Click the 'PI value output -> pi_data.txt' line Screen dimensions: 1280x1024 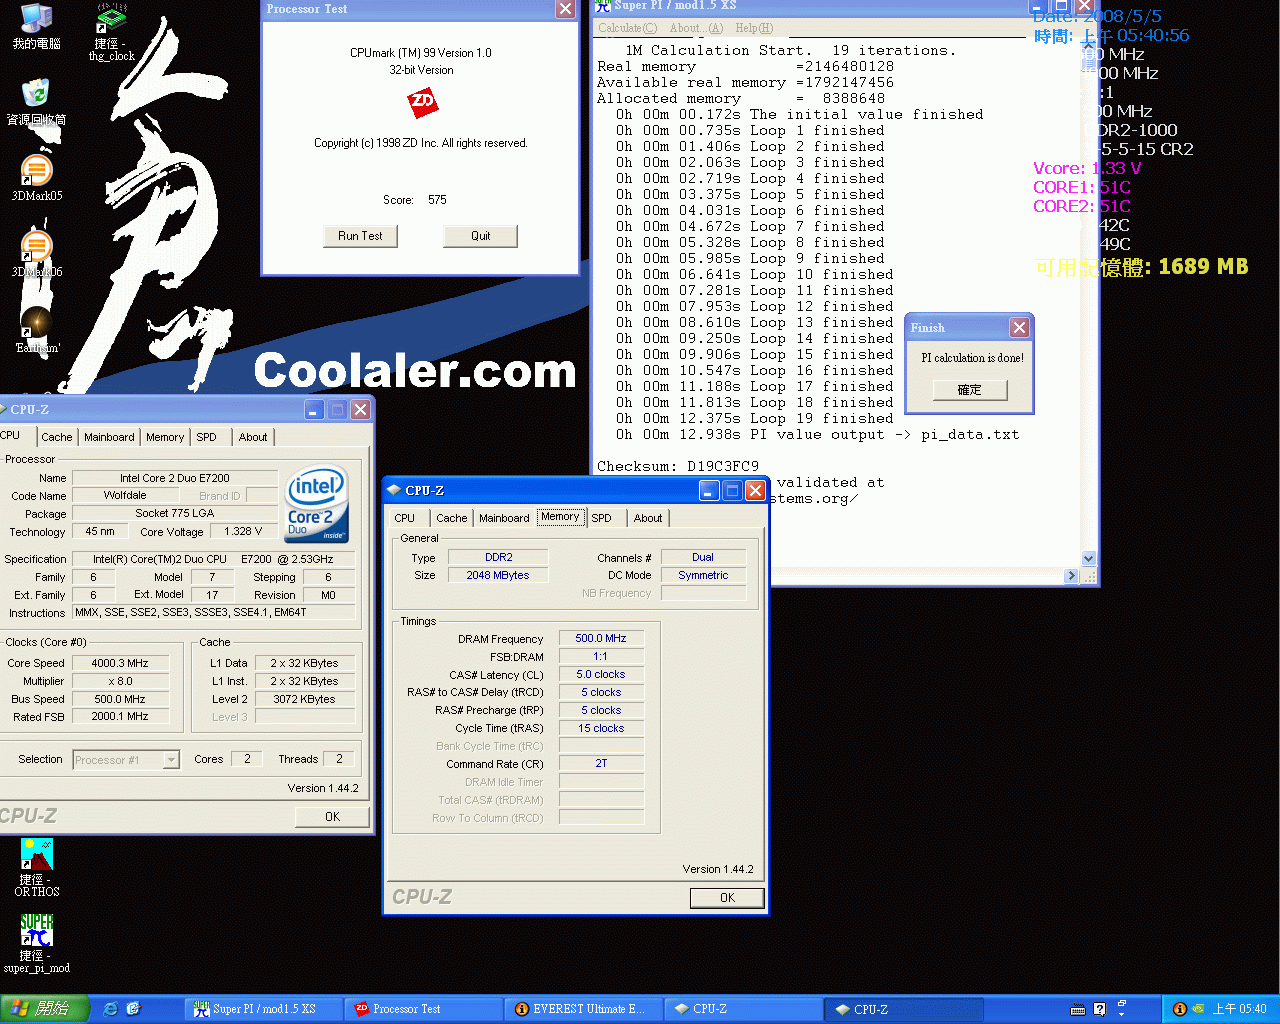coord(818,434)
